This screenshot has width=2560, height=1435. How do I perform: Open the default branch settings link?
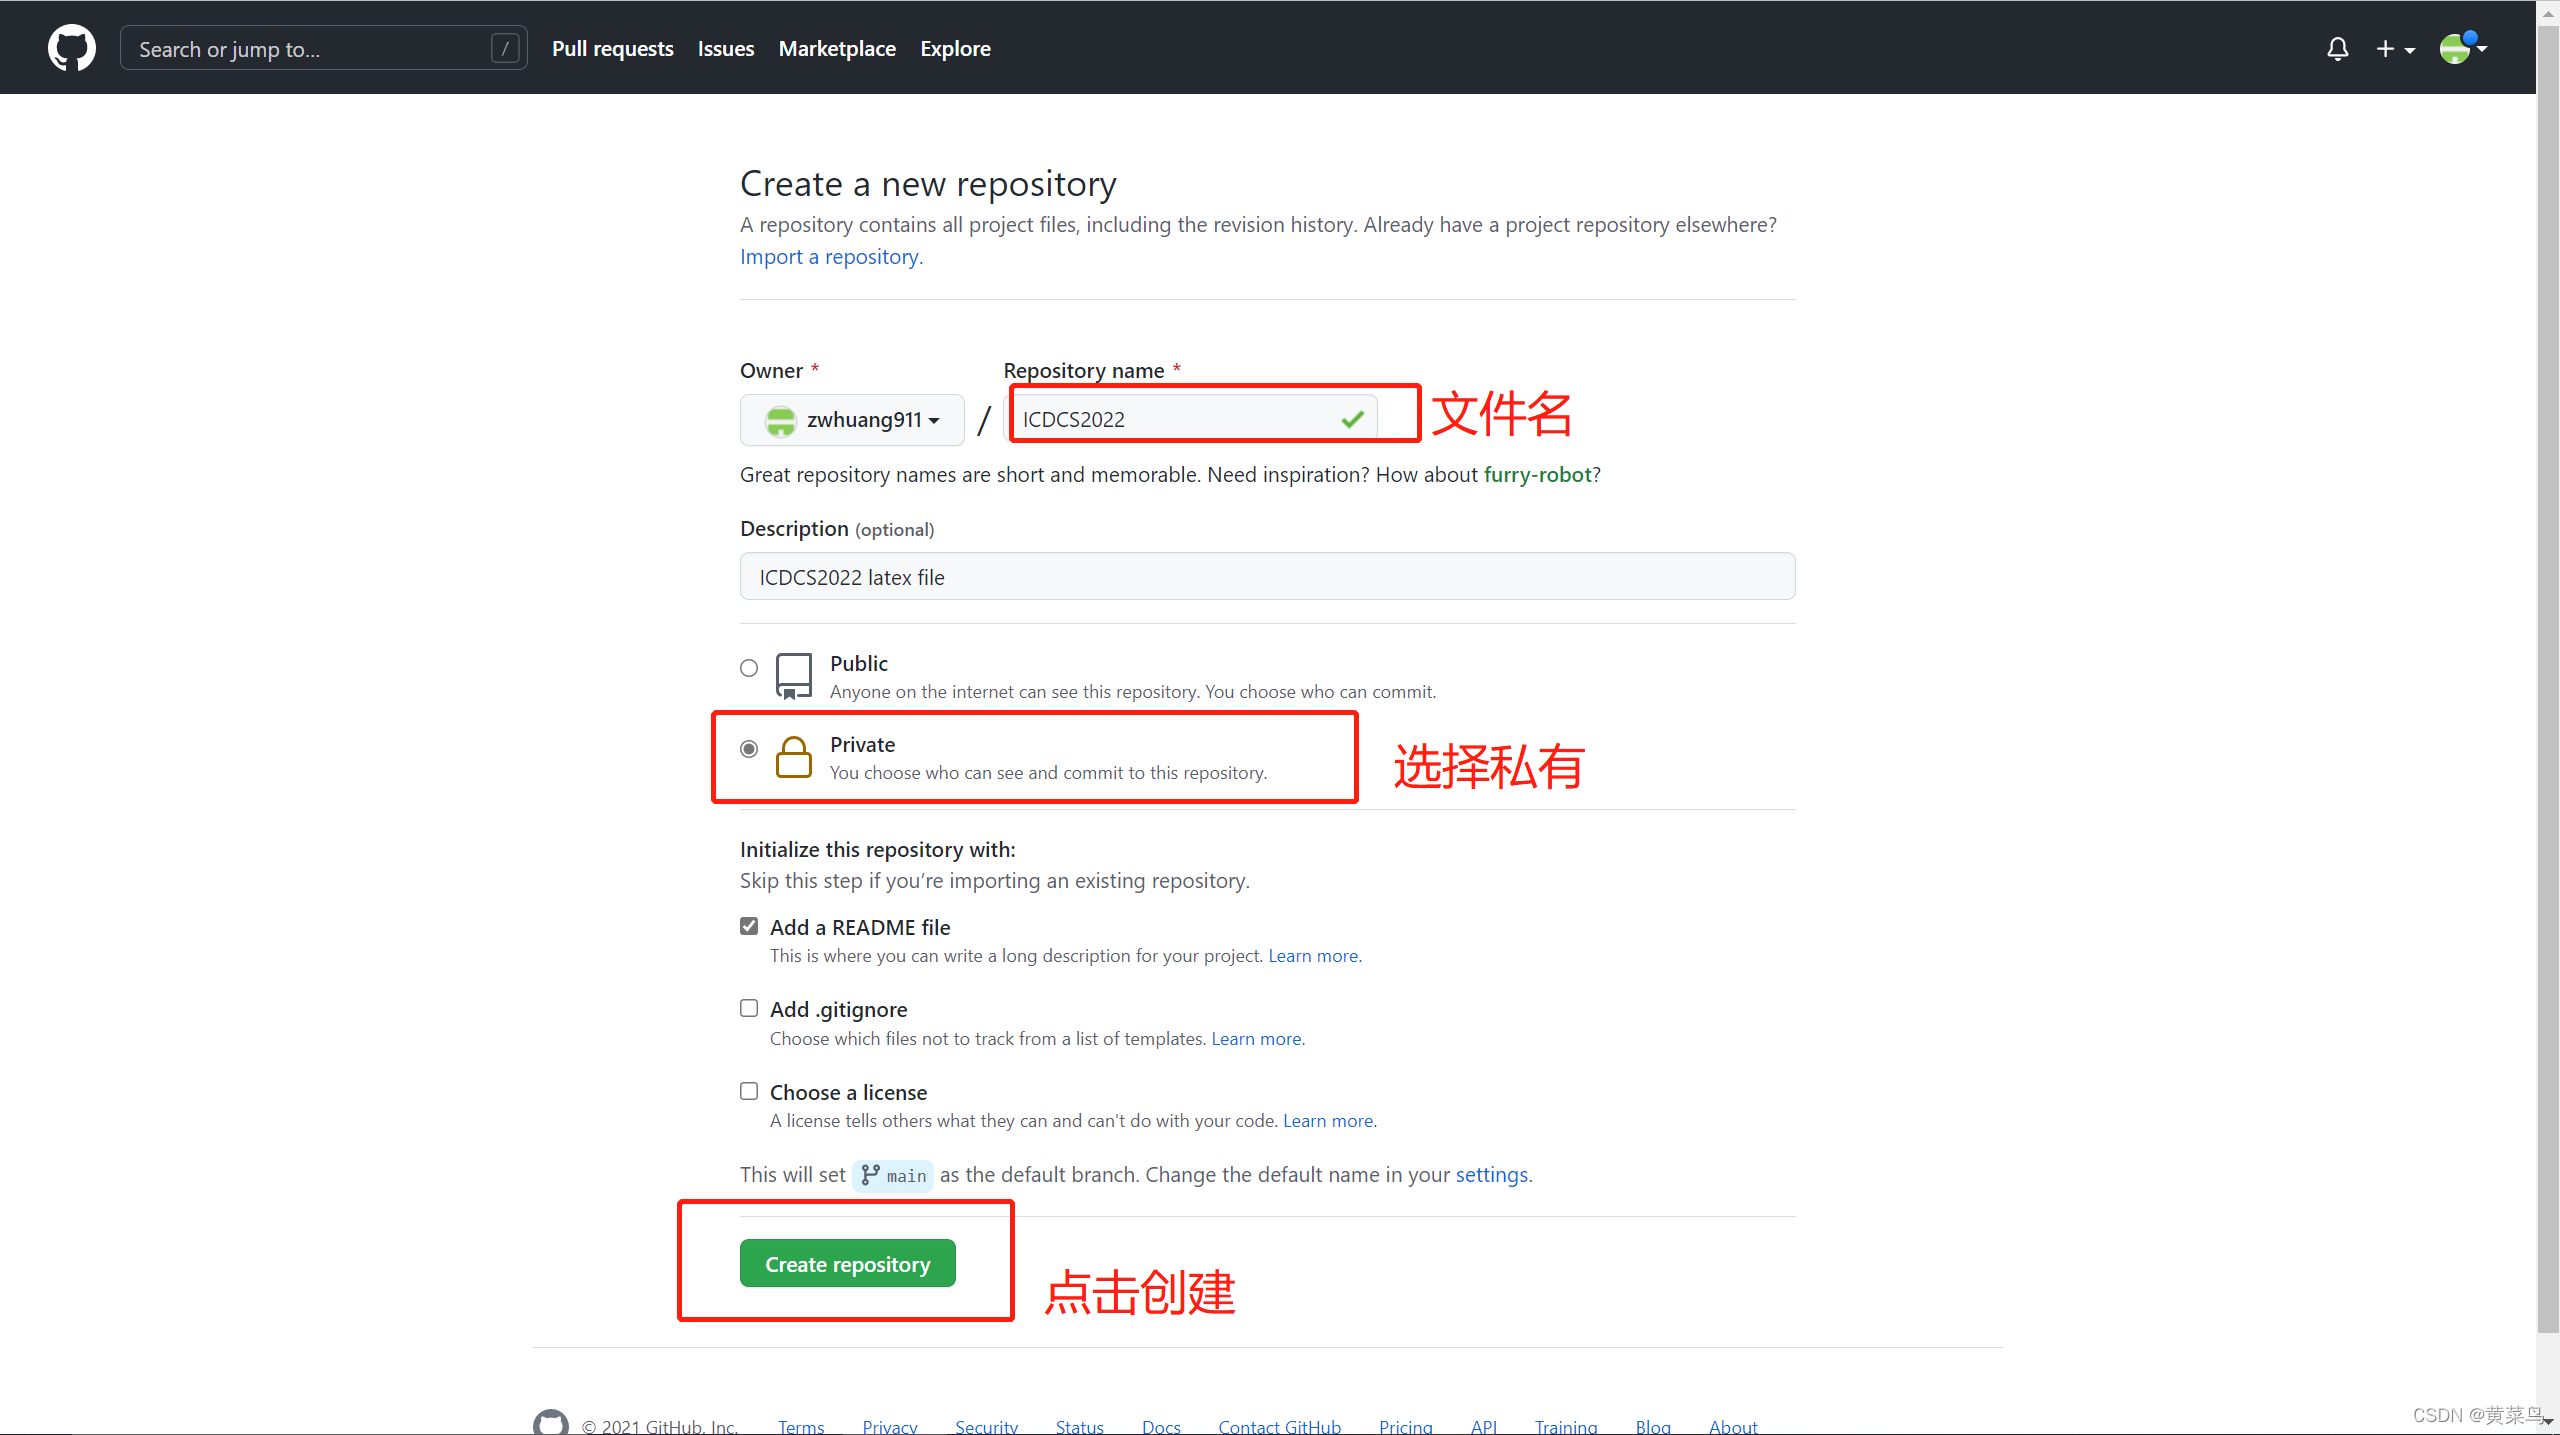pos(1492,1175)
